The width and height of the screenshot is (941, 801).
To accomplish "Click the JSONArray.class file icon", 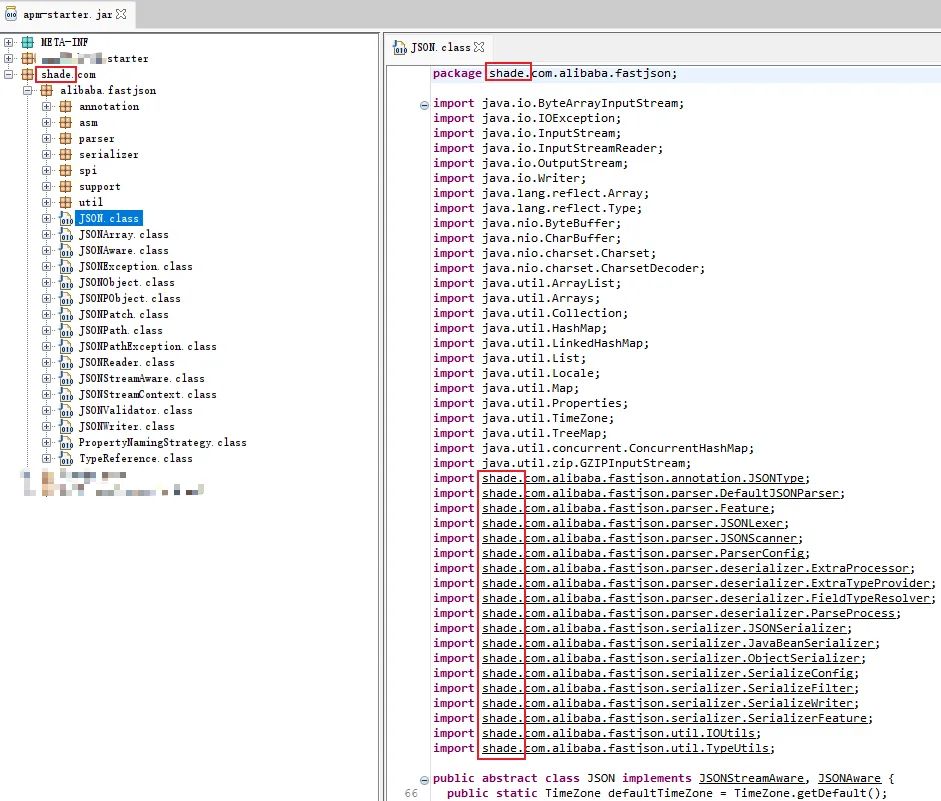I will point(66,235).
